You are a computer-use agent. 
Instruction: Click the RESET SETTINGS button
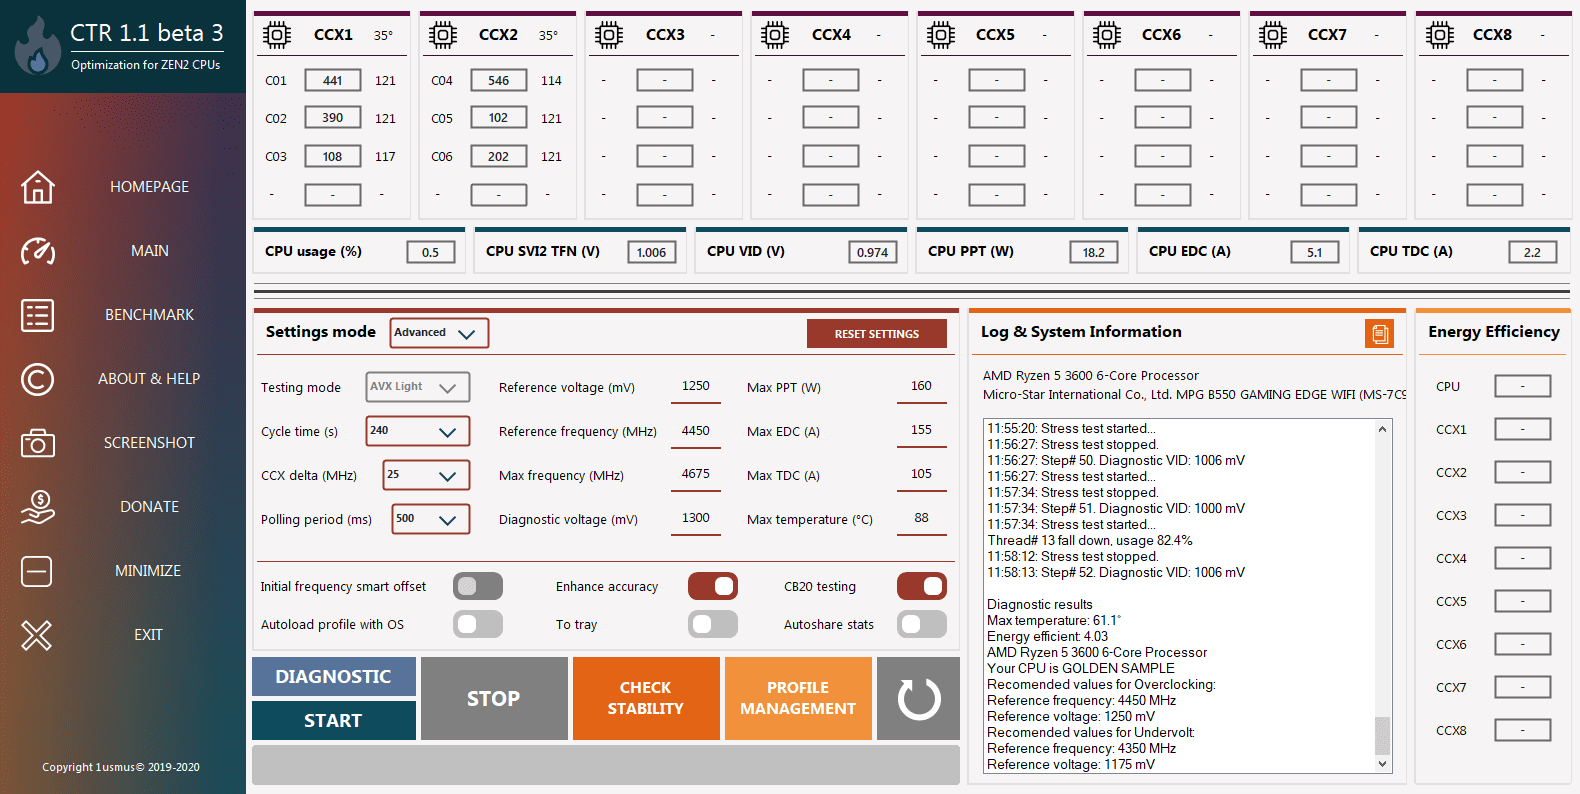(877, 334)
